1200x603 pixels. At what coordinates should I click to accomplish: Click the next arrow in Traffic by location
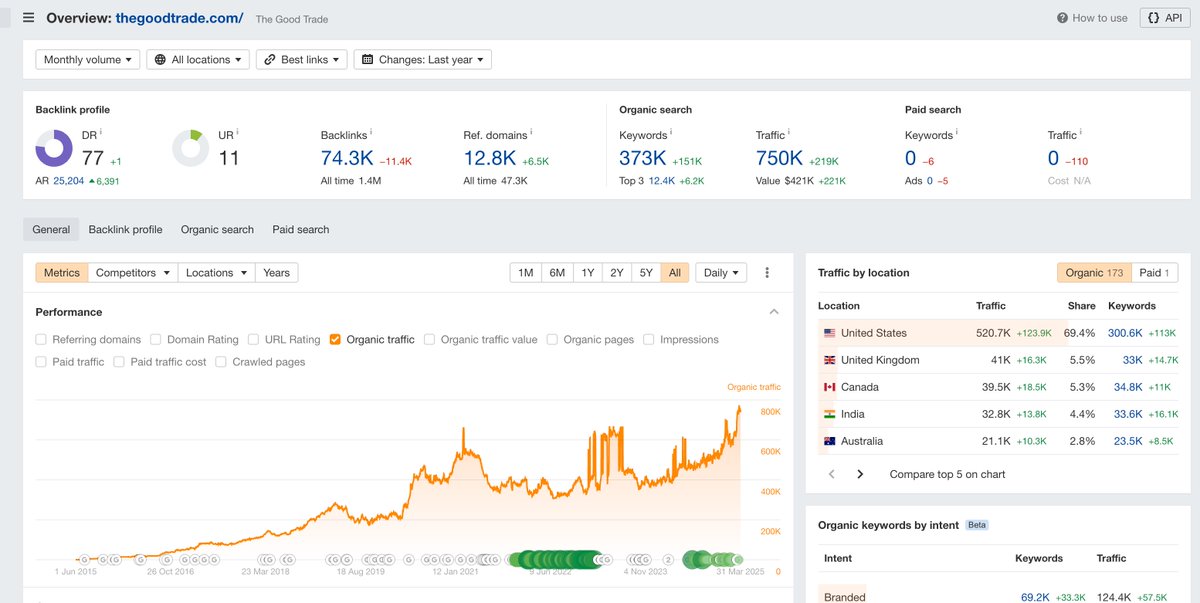click(860, 474)
